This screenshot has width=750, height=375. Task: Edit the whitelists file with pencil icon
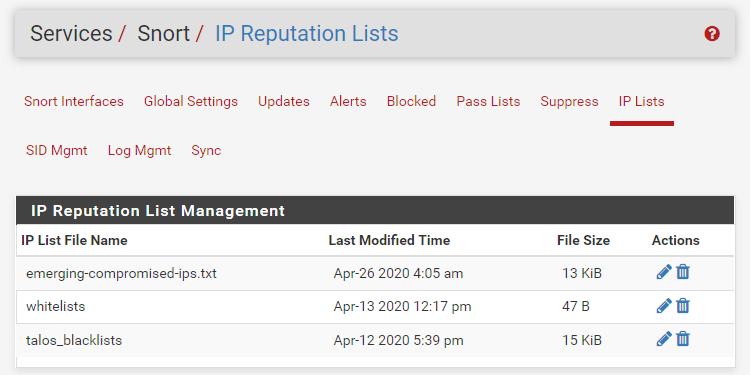664,306
